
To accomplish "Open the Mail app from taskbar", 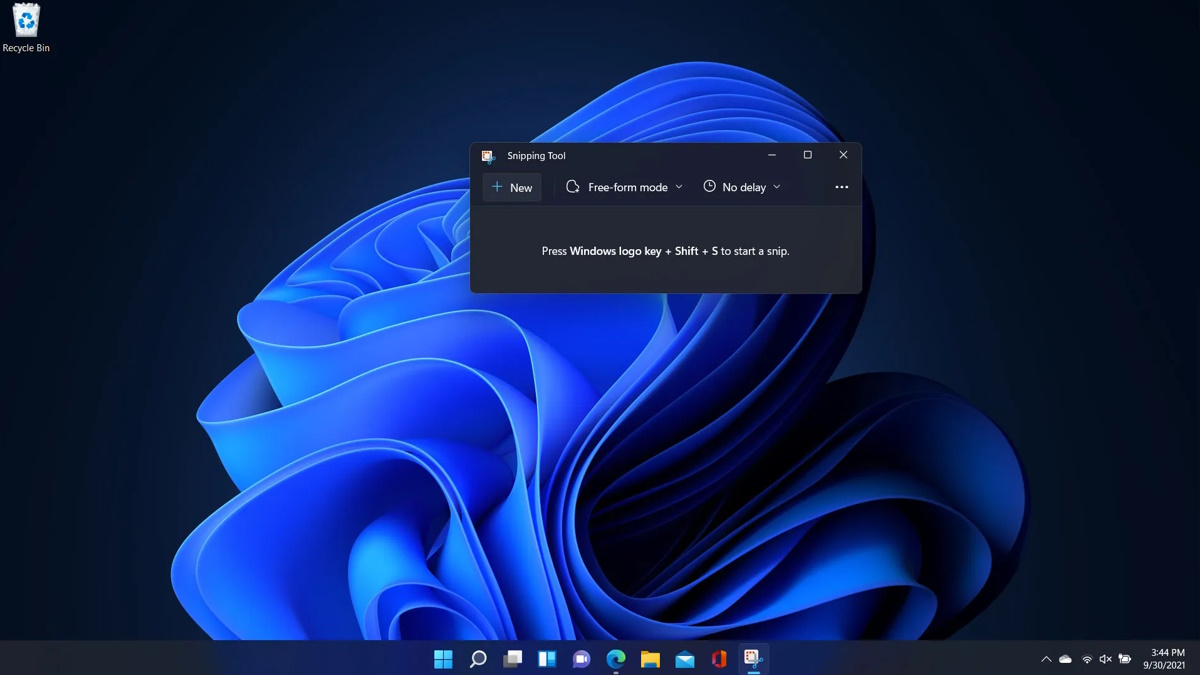I will click(x=685, y=659).
